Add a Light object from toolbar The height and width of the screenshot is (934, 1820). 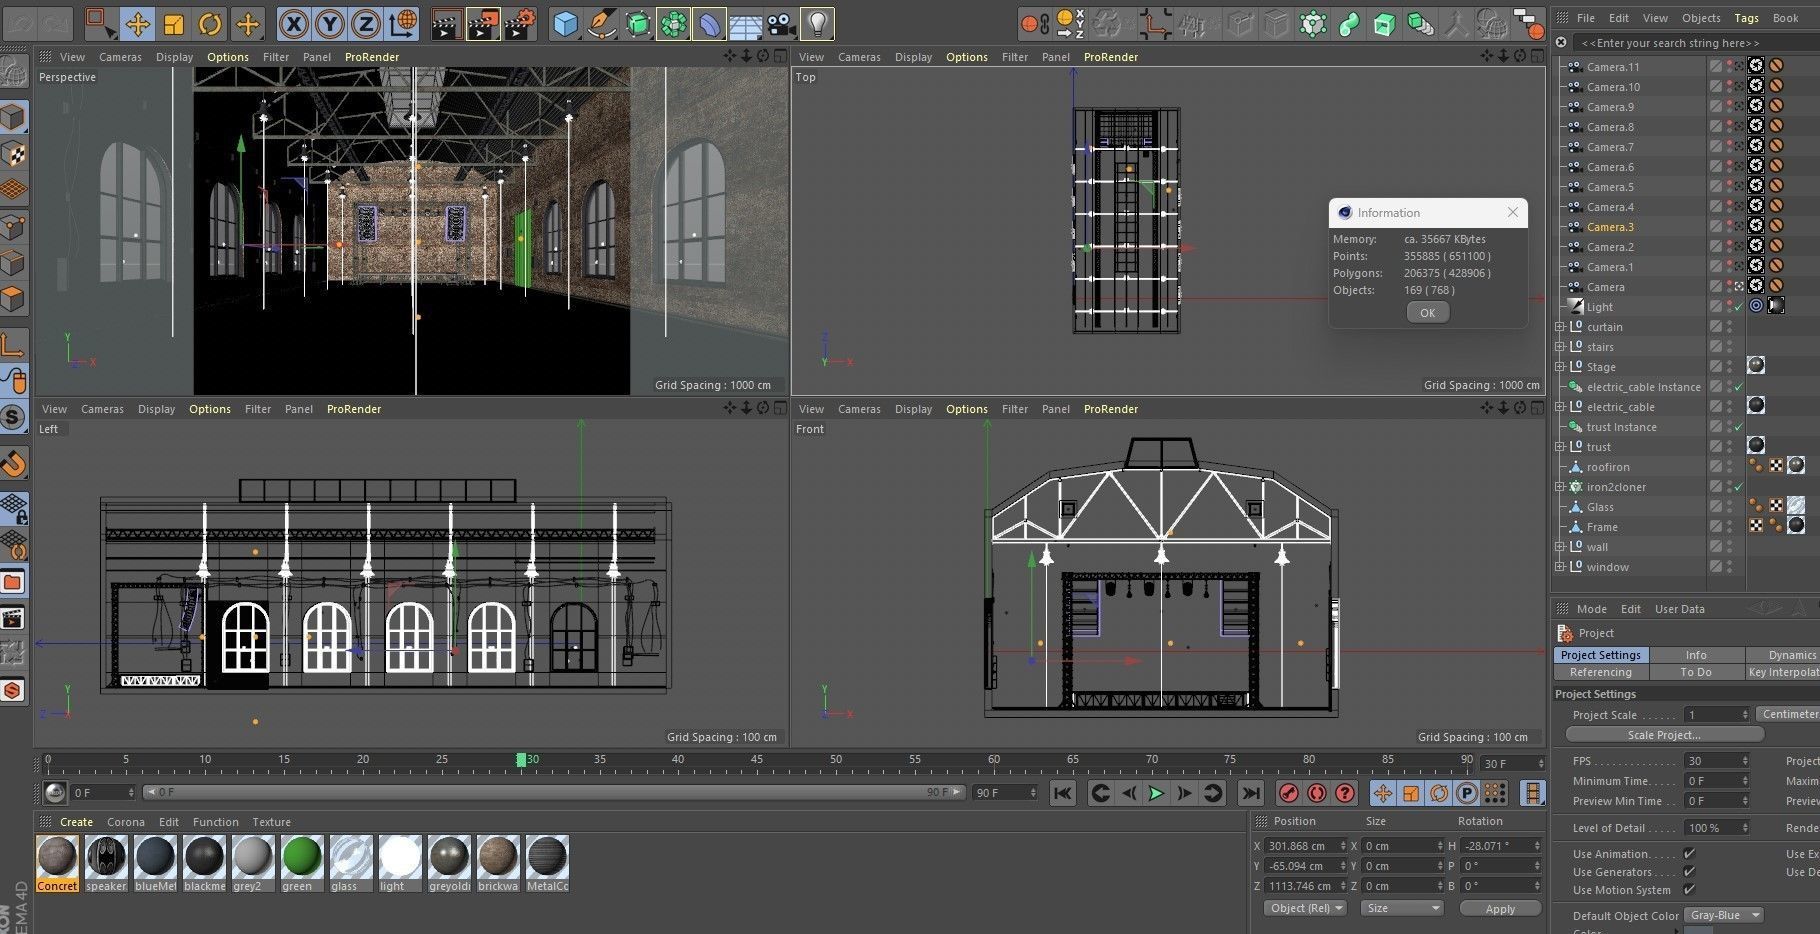(x=818, y=23)
